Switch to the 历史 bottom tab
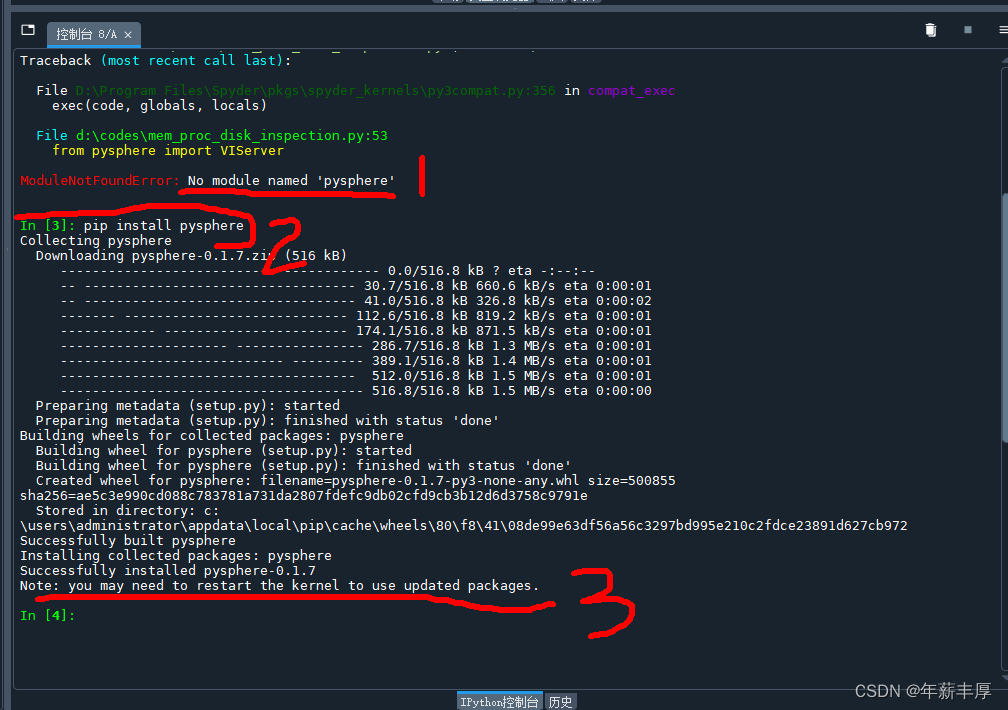The width and height of the screenshot is (1008, 710). (560, 702)
